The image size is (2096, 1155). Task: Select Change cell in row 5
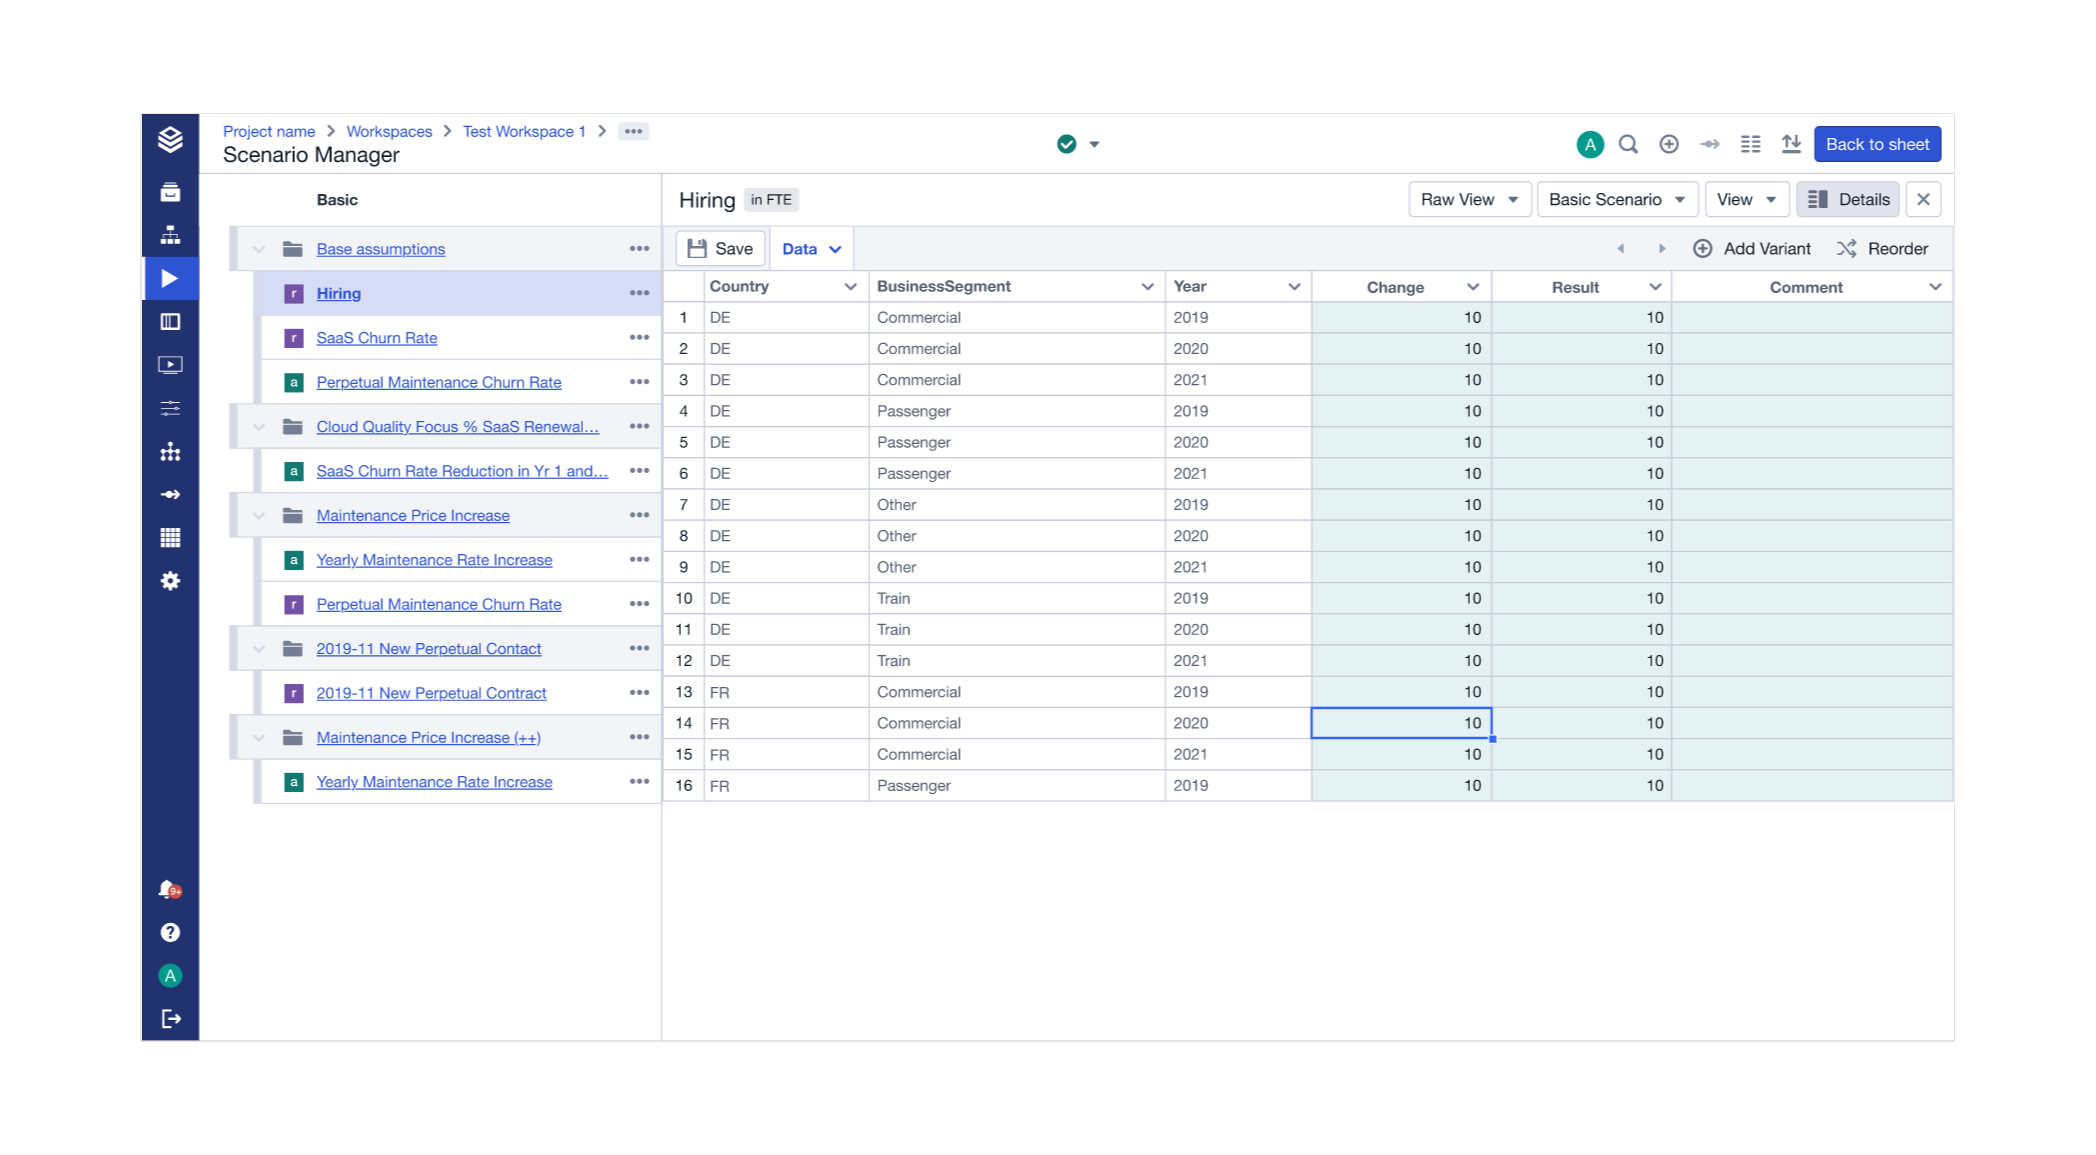point(1400,442)
